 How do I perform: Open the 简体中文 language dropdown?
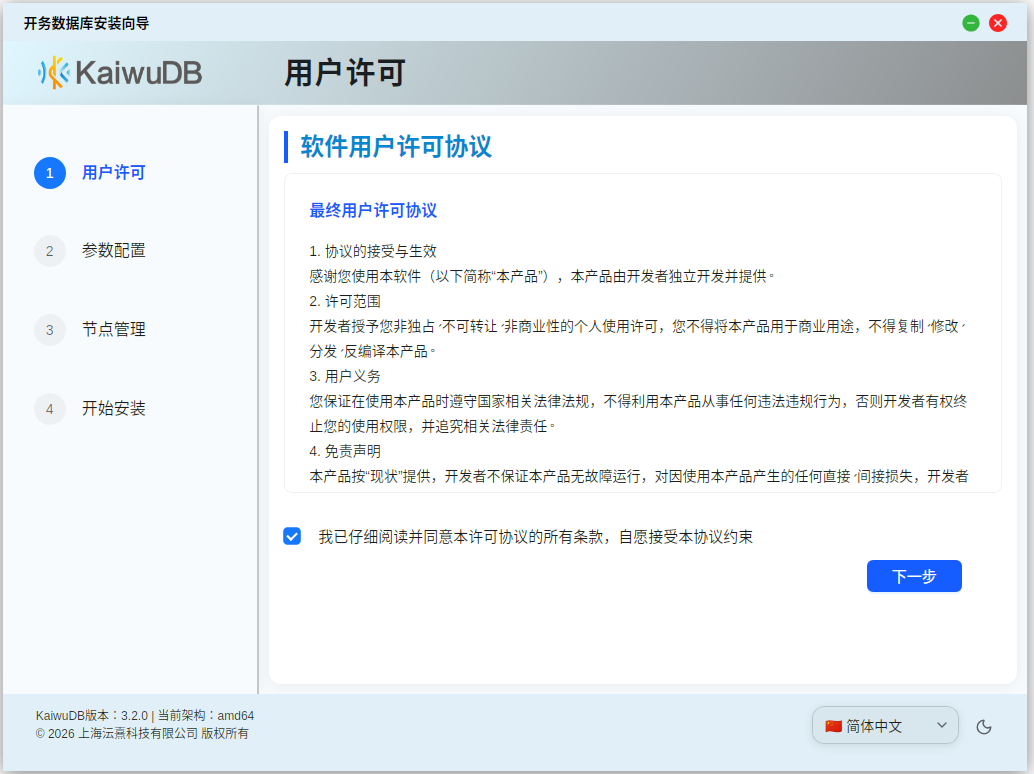(885, 725)
